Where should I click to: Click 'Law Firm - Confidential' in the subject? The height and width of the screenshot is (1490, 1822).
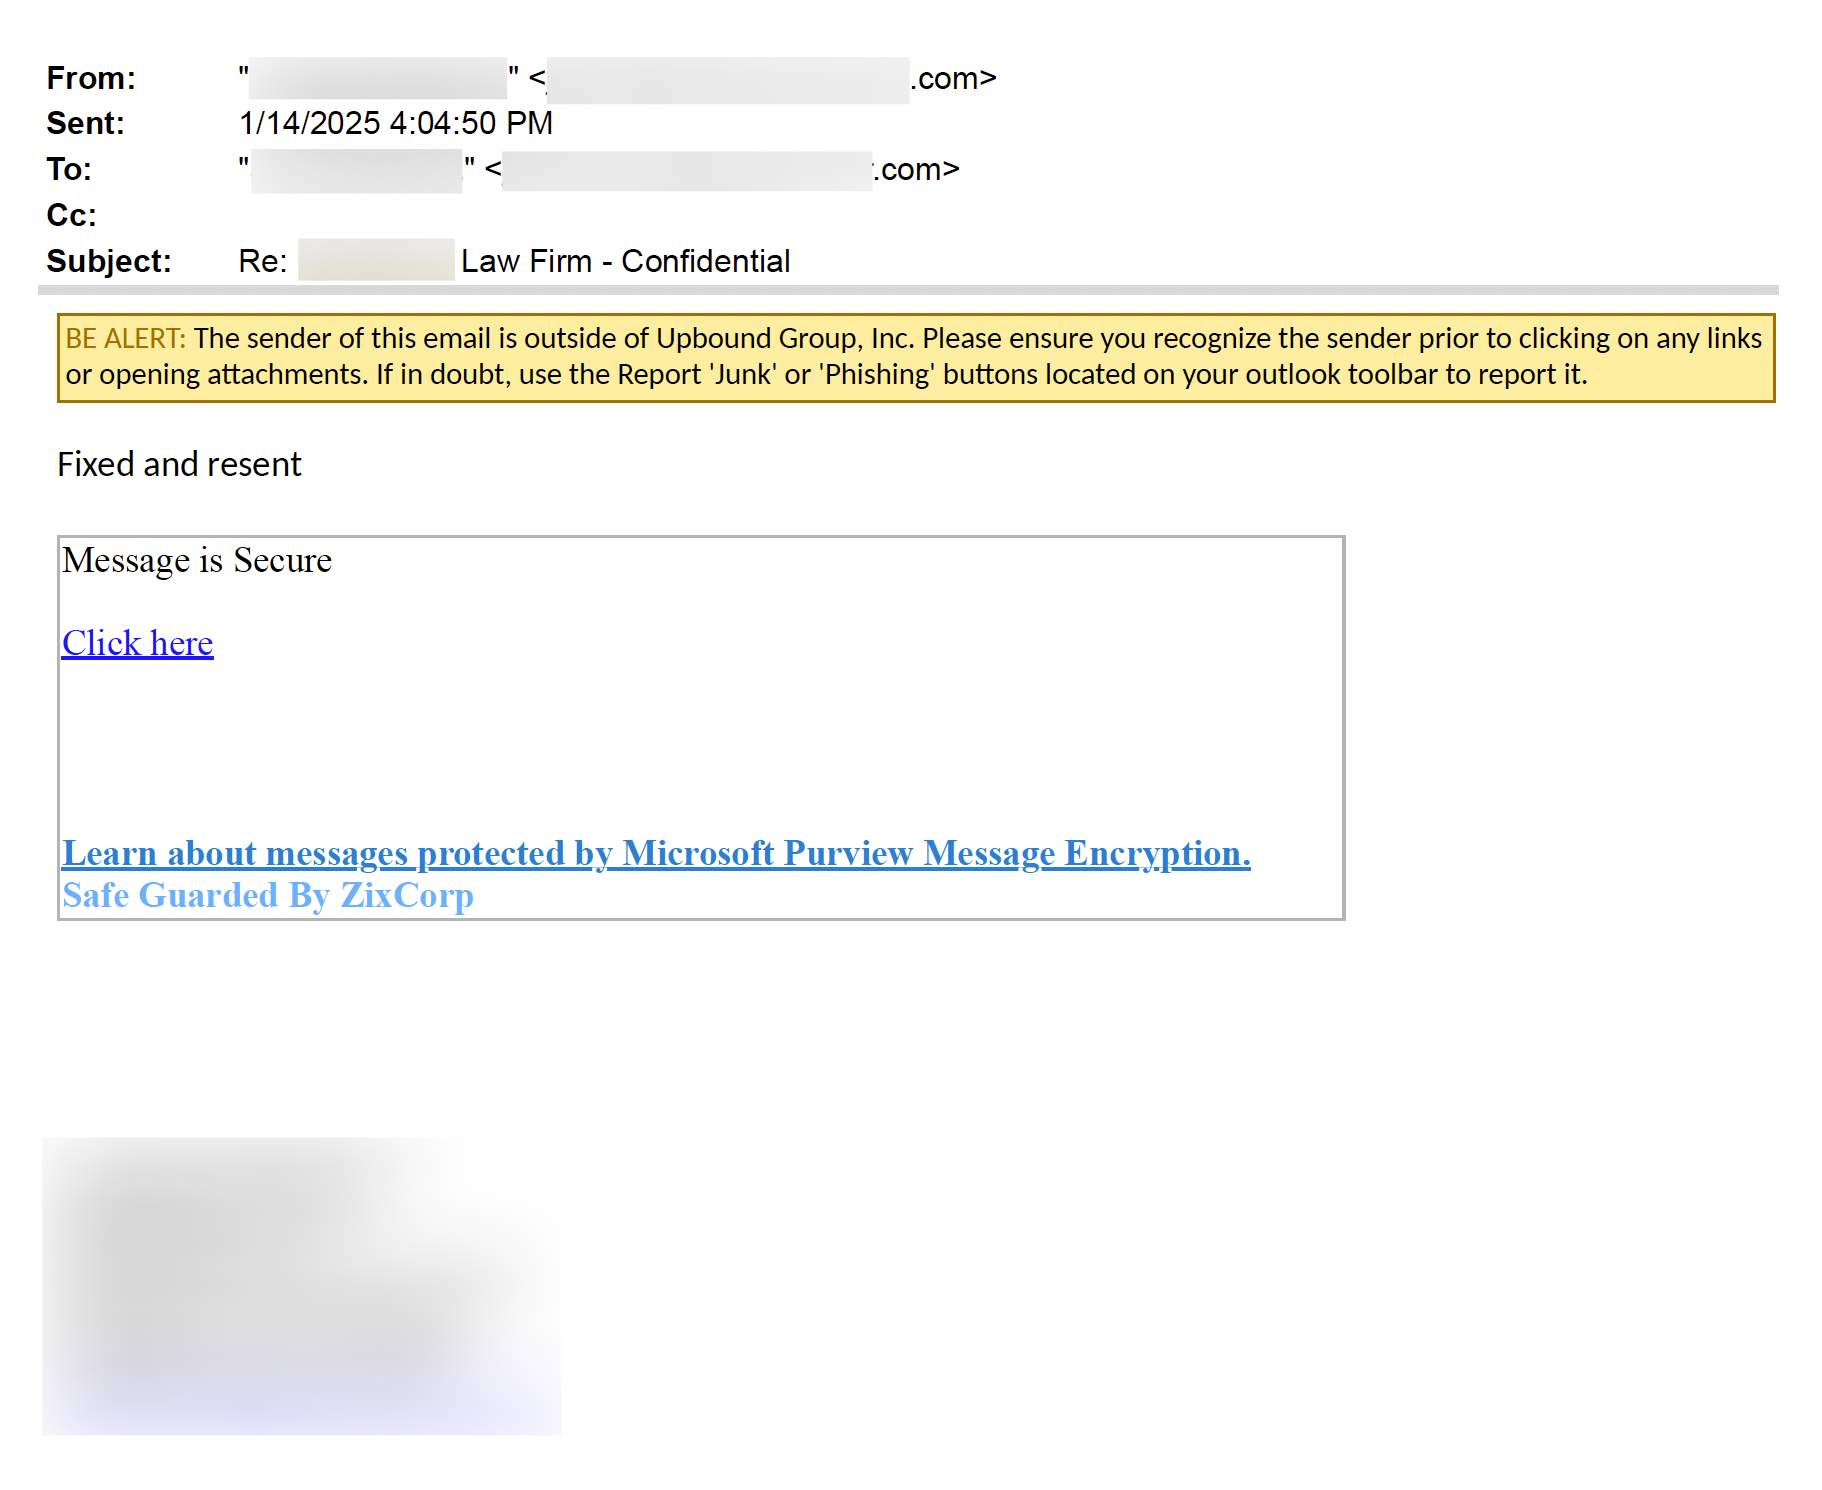(626, 261)
